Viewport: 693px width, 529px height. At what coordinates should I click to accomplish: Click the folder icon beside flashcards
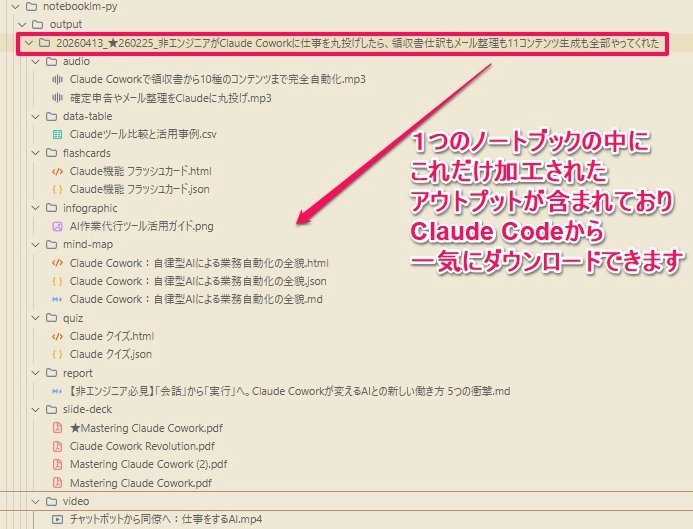coord(51,153)
